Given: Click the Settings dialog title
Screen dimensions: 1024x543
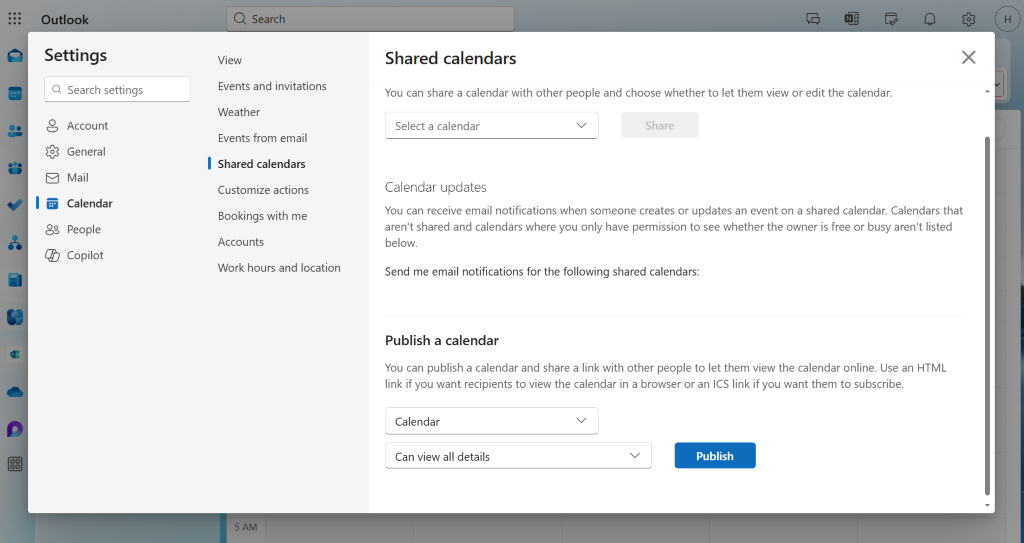Looking at the screenshot, I should tap(76, 55).
